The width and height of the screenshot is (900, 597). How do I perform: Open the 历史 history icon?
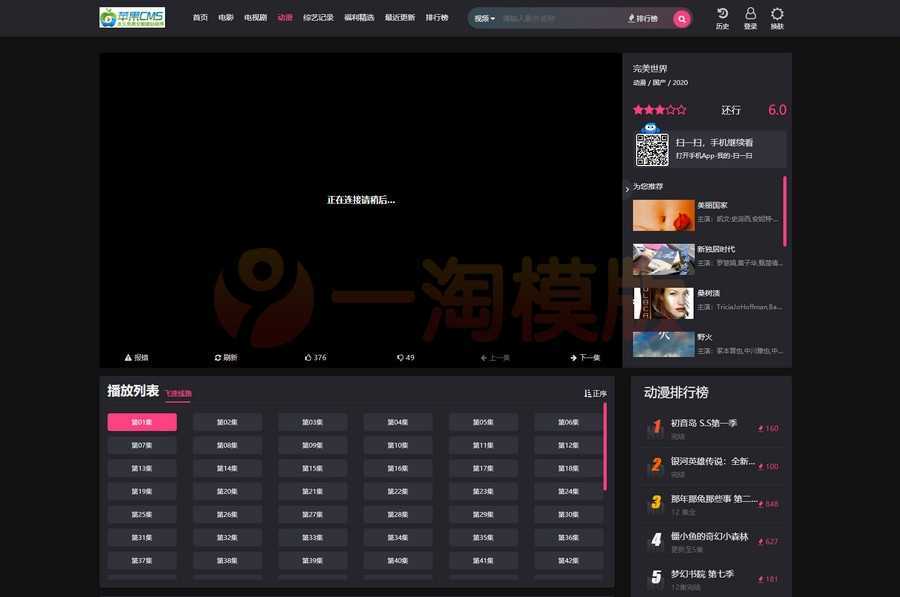[x=722, y=13]
